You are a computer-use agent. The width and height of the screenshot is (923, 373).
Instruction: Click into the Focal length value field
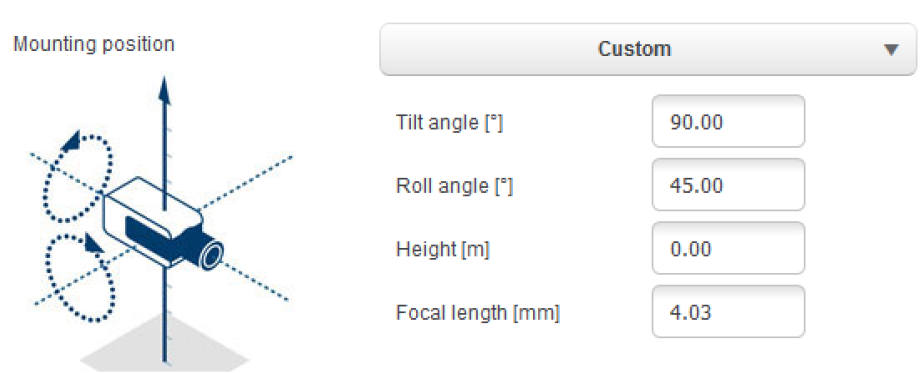coord(728,312)
